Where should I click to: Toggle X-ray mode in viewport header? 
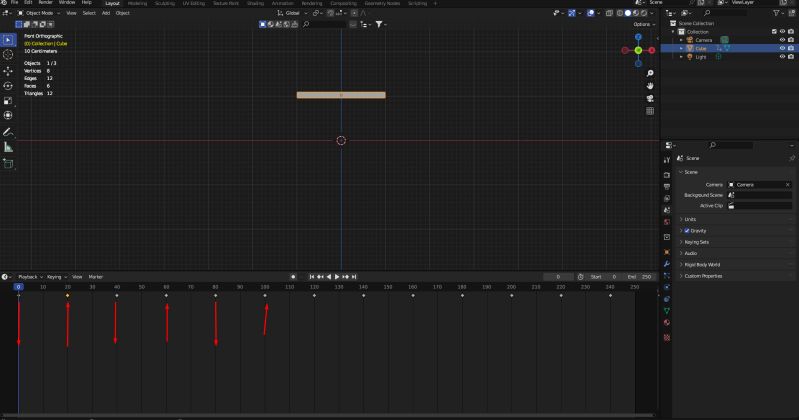[x=609, y=13]
